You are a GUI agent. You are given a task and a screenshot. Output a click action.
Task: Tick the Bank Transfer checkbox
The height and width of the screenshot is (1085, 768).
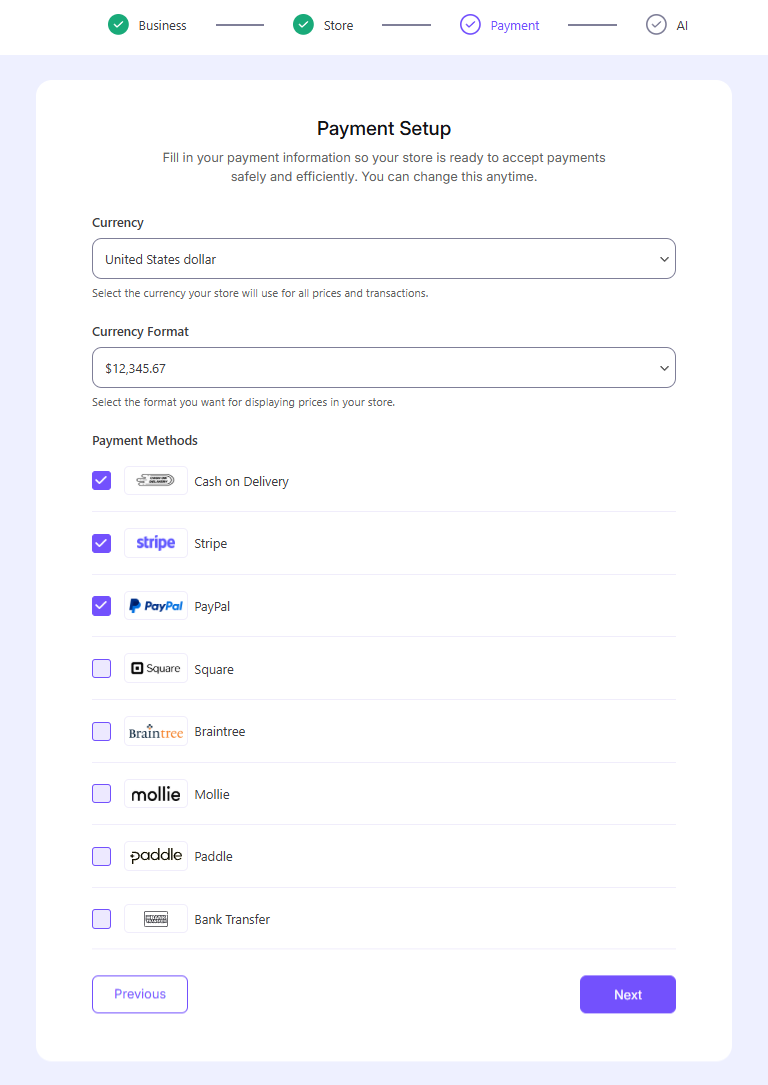pos(102,919)
